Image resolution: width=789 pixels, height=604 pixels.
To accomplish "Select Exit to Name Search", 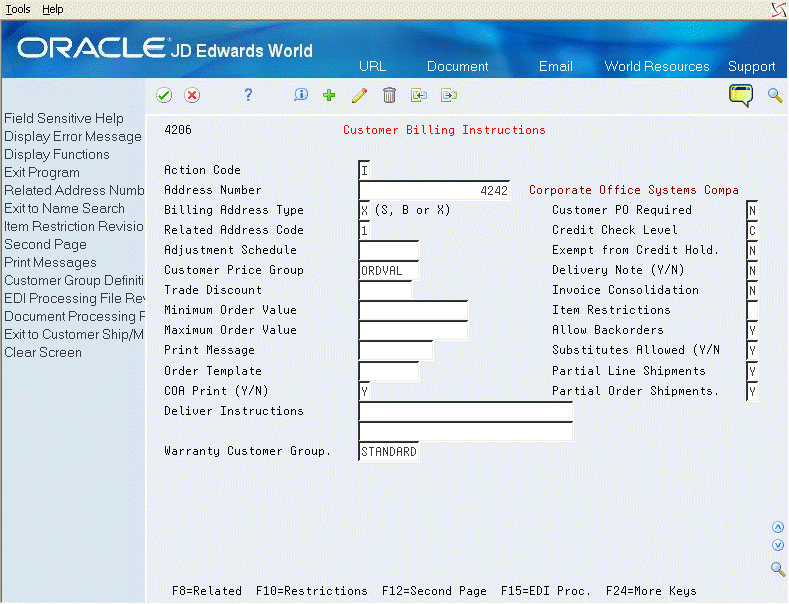I will (64, 208).
